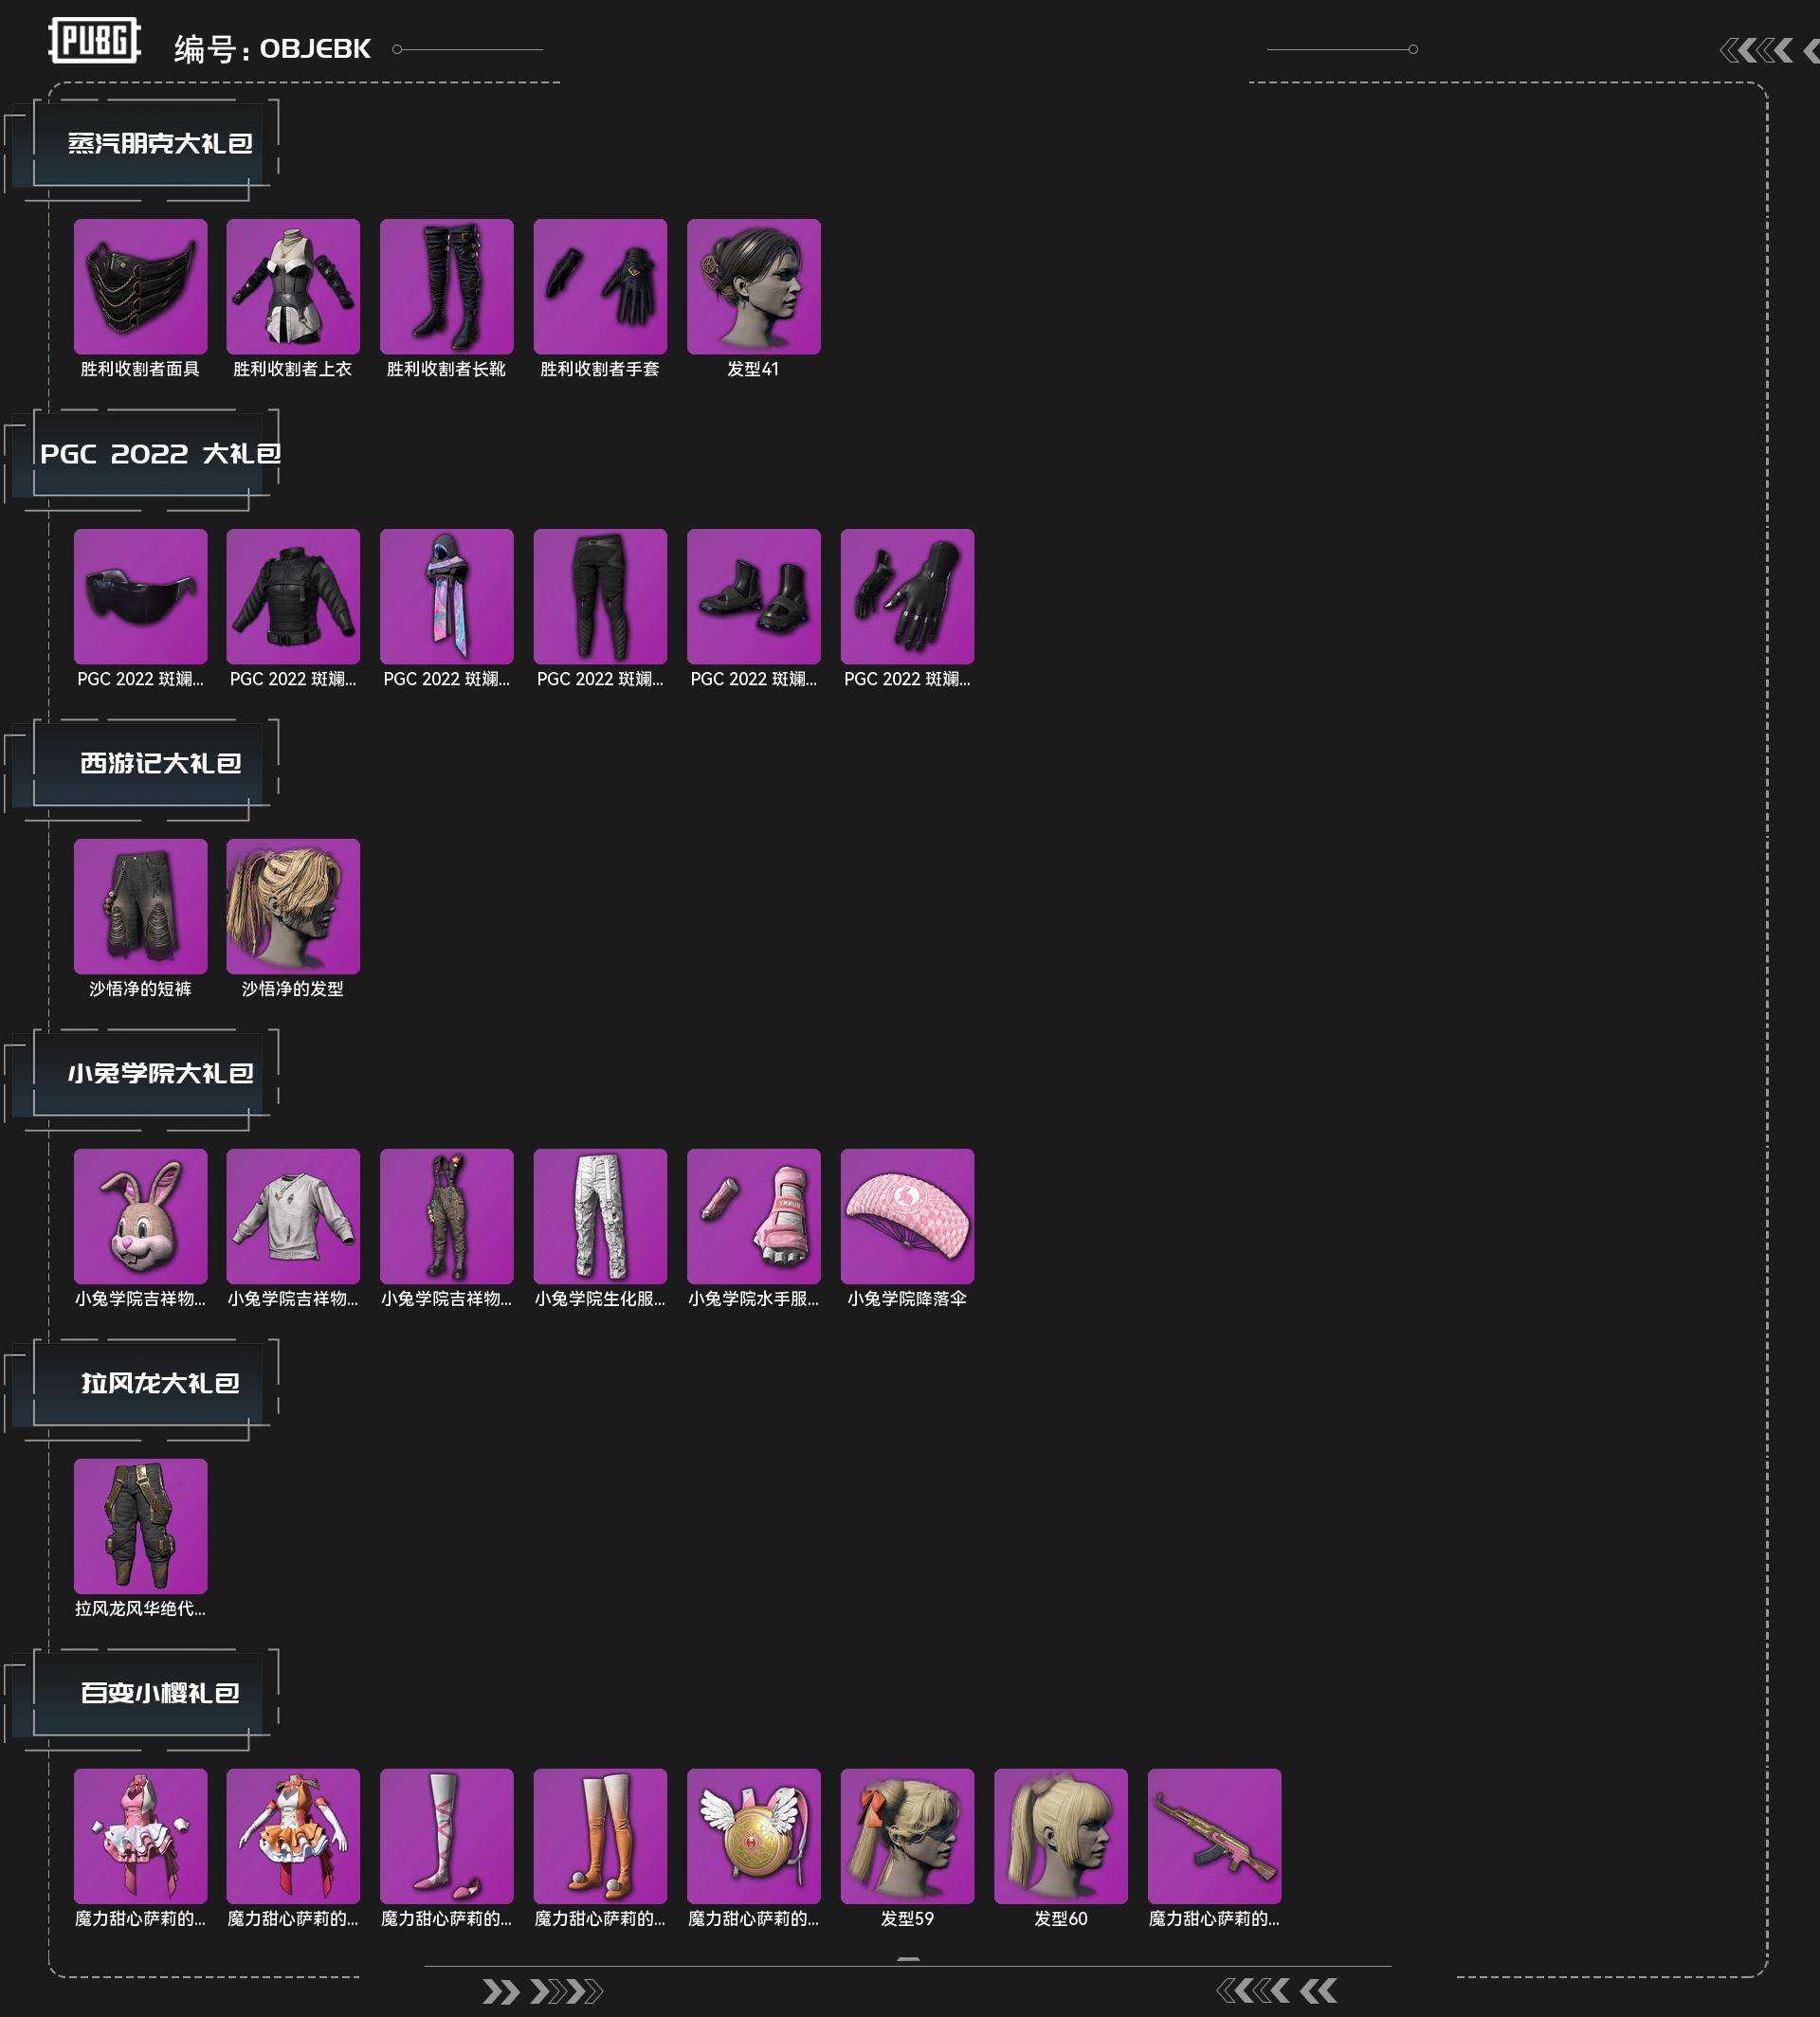Select the 西游记大礼包 category label
The image size is (1820, 2017).
pyautogui.click(x=160, y=764)
